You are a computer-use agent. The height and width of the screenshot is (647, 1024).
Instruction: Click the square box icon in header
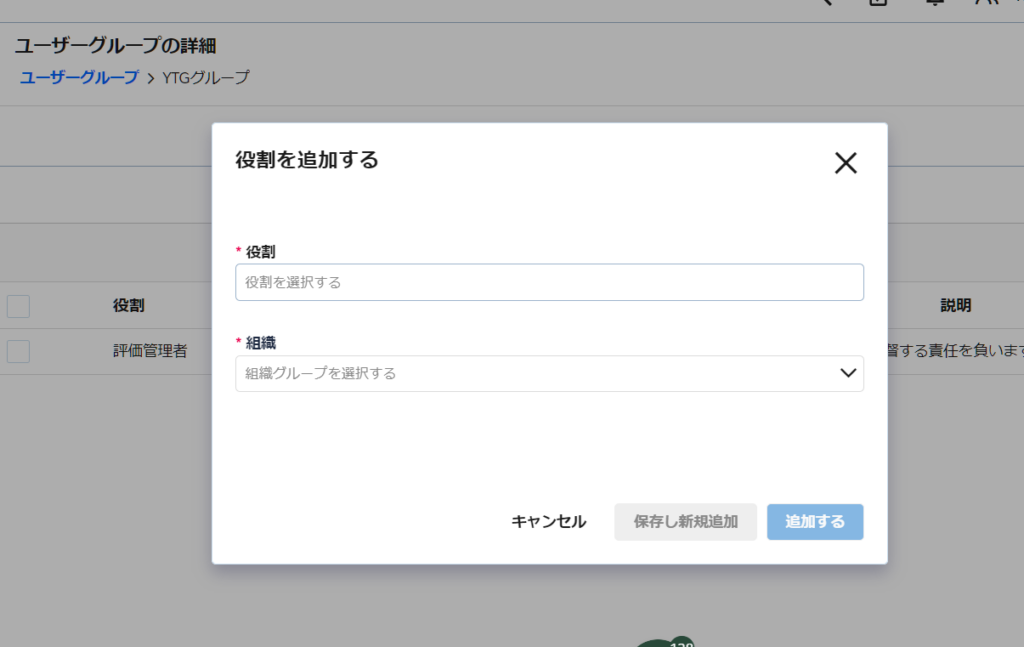879,3
